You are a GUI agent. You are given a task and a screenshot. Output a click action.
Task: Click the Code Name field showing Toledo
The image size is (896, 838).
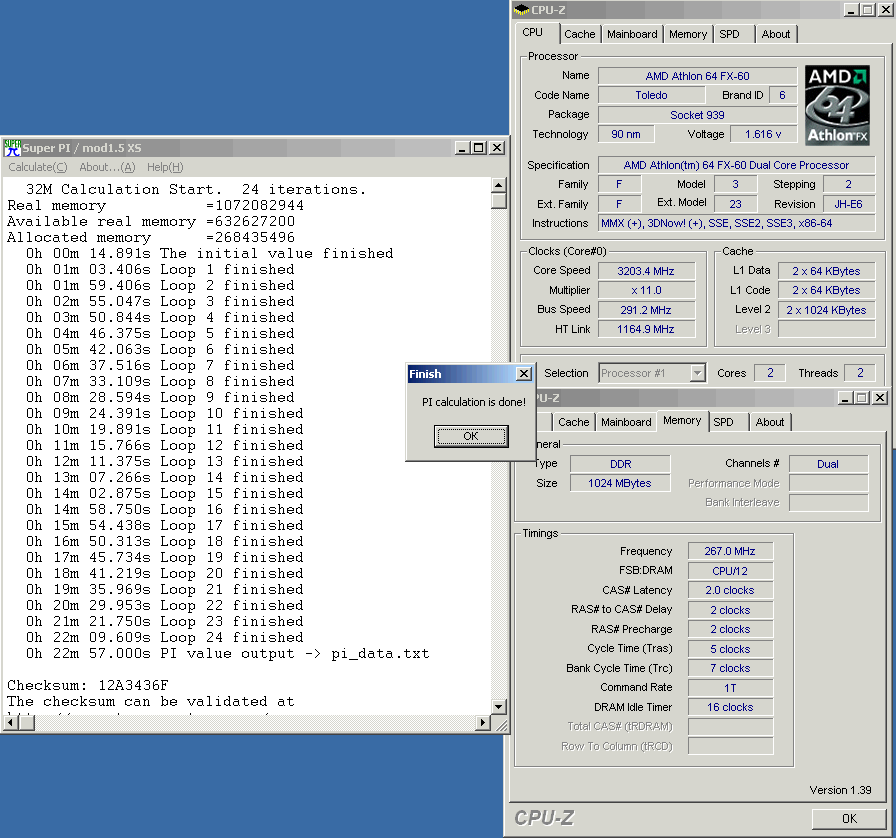[651, 95]
